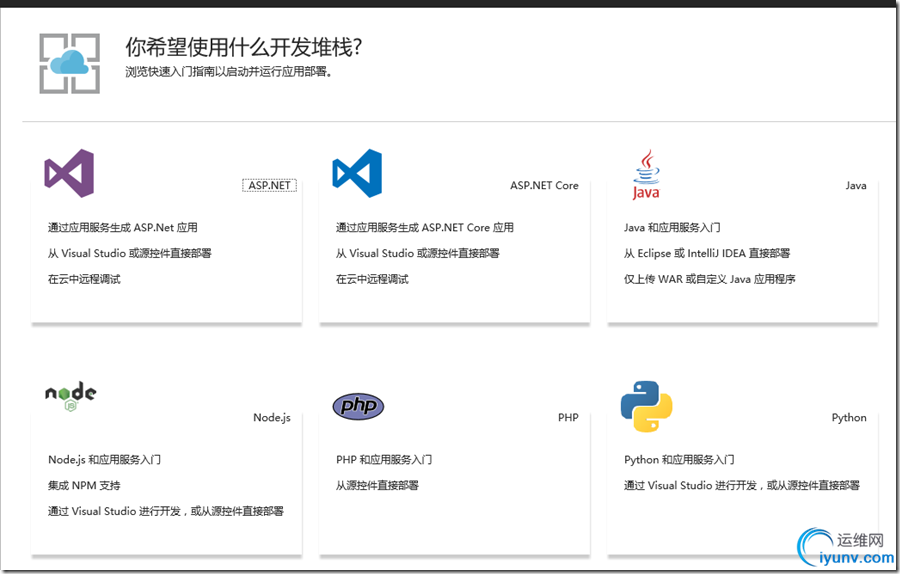Click the cloud app service icon in header
This screenshot has height=574, width=900.
(x=69, y=63)
